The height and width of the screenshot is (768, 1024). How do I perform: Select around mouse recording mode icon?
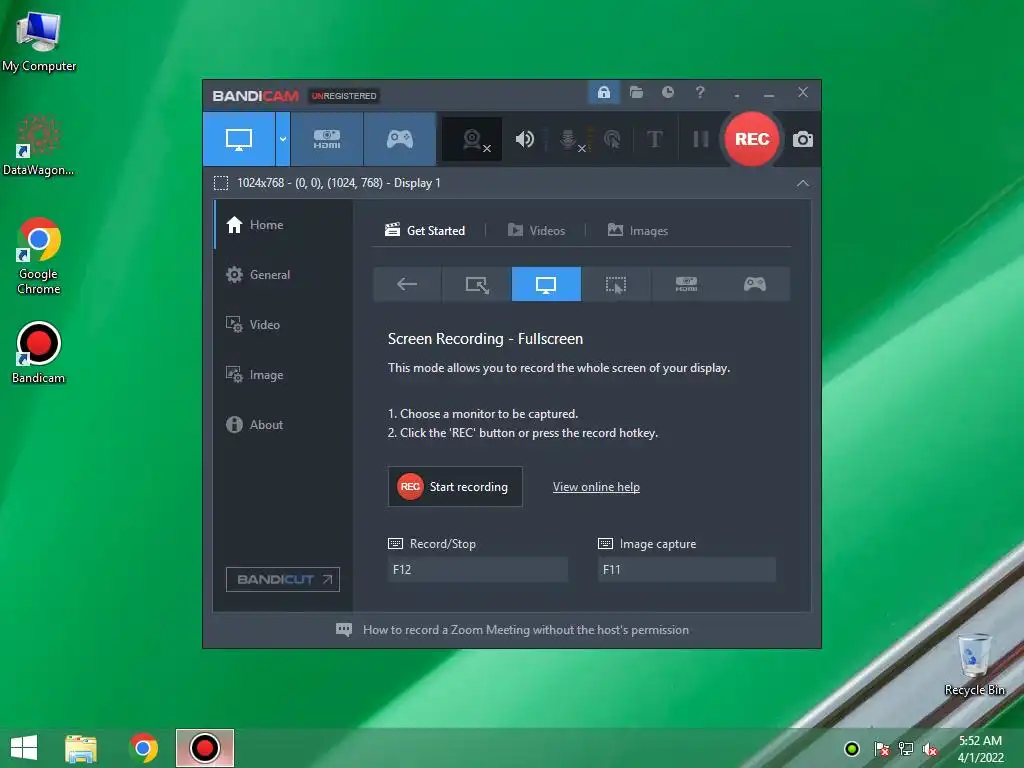tap(616, 284)
